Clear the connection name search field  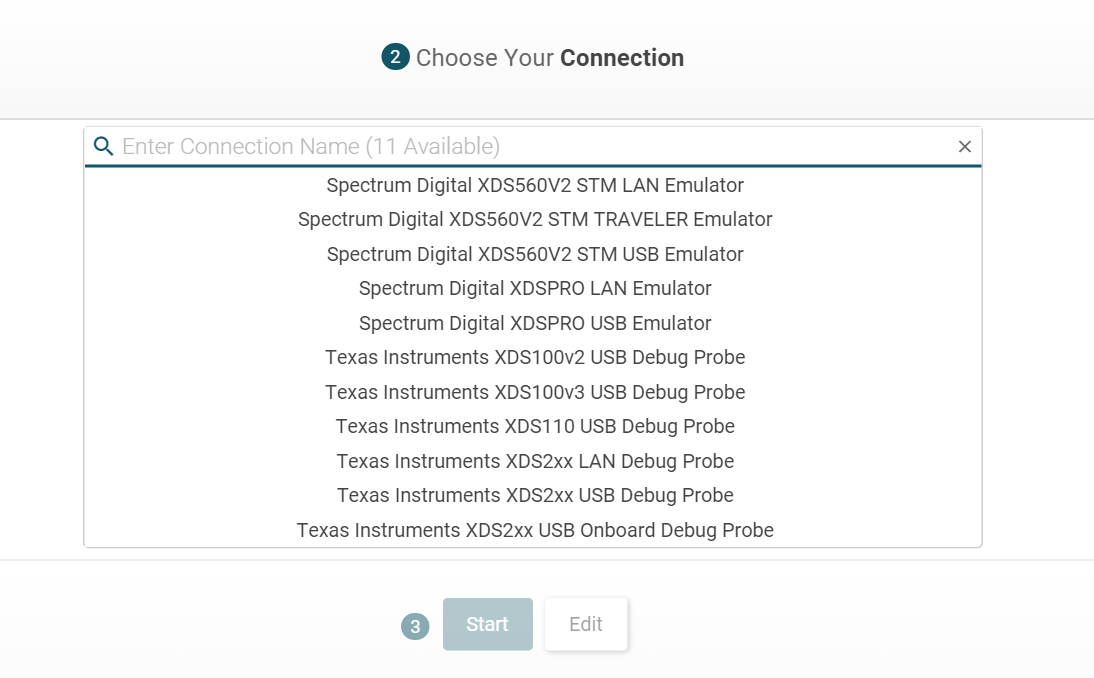(964, 147)
